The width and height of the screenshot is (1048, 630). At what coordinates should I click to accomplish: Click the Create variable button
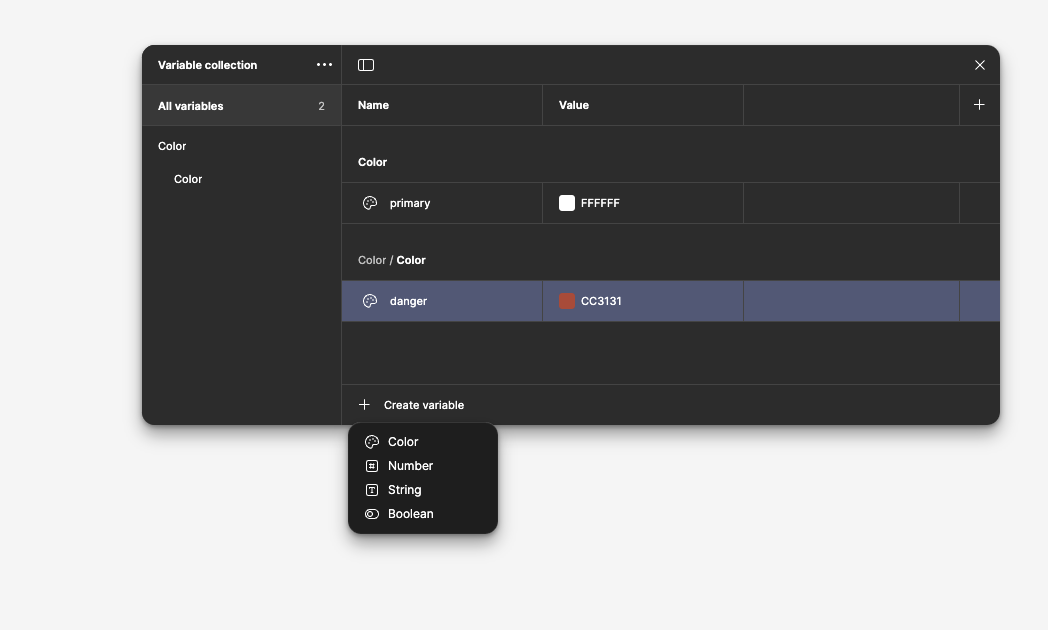click(411, 405)
